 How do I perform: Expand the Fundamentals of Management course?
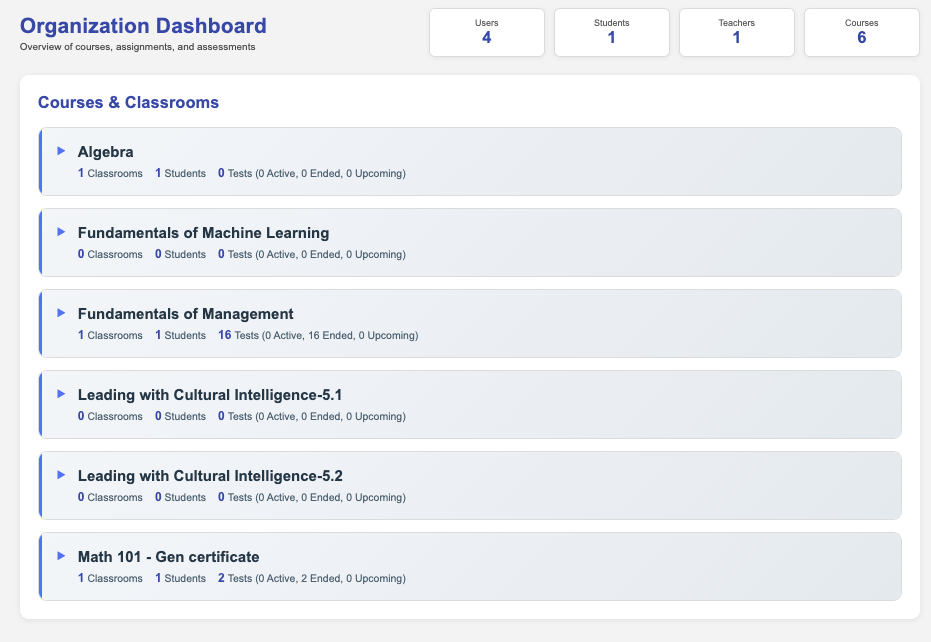61,311
